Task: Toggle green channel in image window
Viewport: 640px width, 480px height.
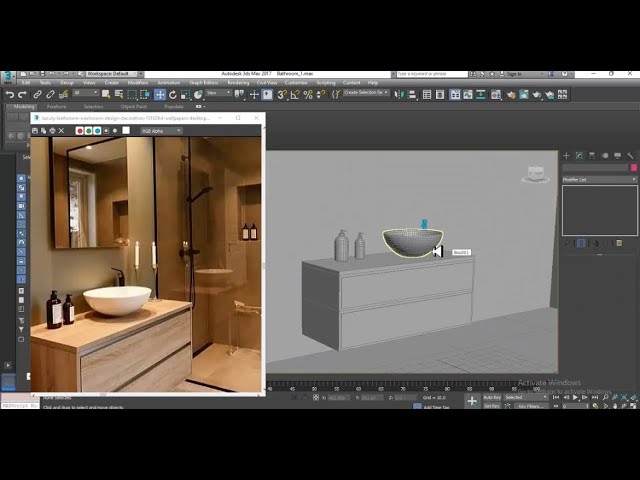Action: click(x=88, y=131)
